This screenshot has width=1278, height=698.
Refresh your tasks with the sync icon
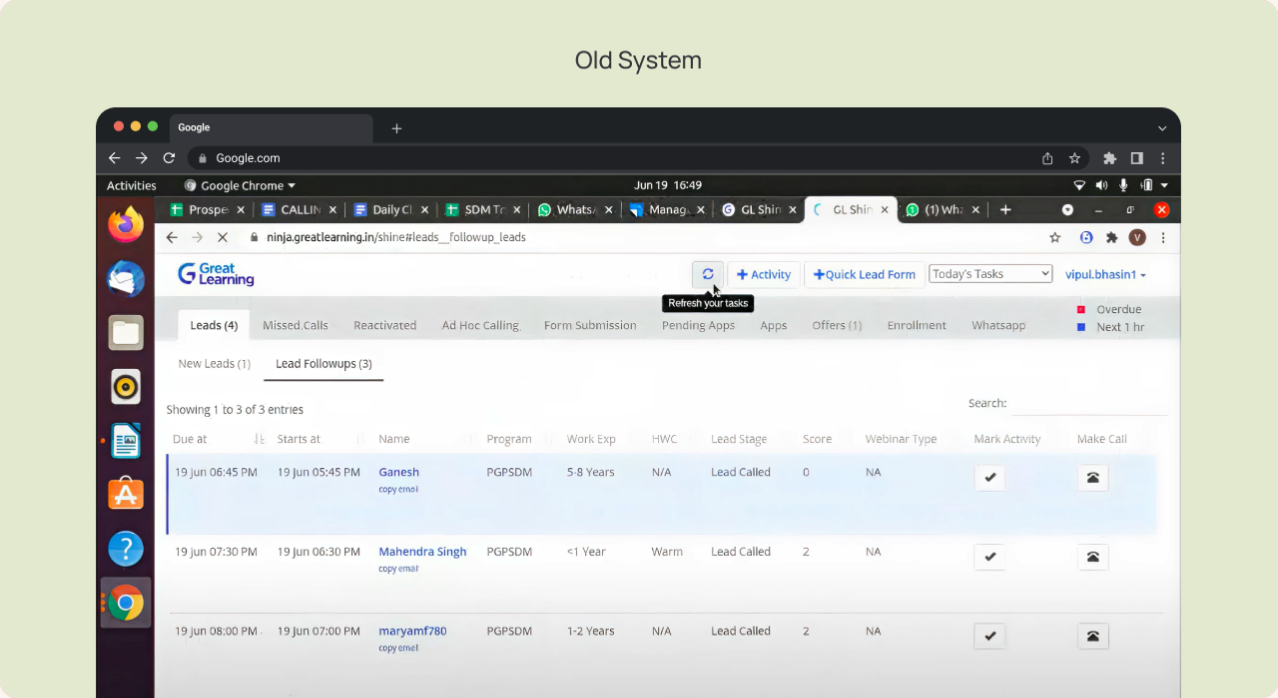[x=708, y=274]
